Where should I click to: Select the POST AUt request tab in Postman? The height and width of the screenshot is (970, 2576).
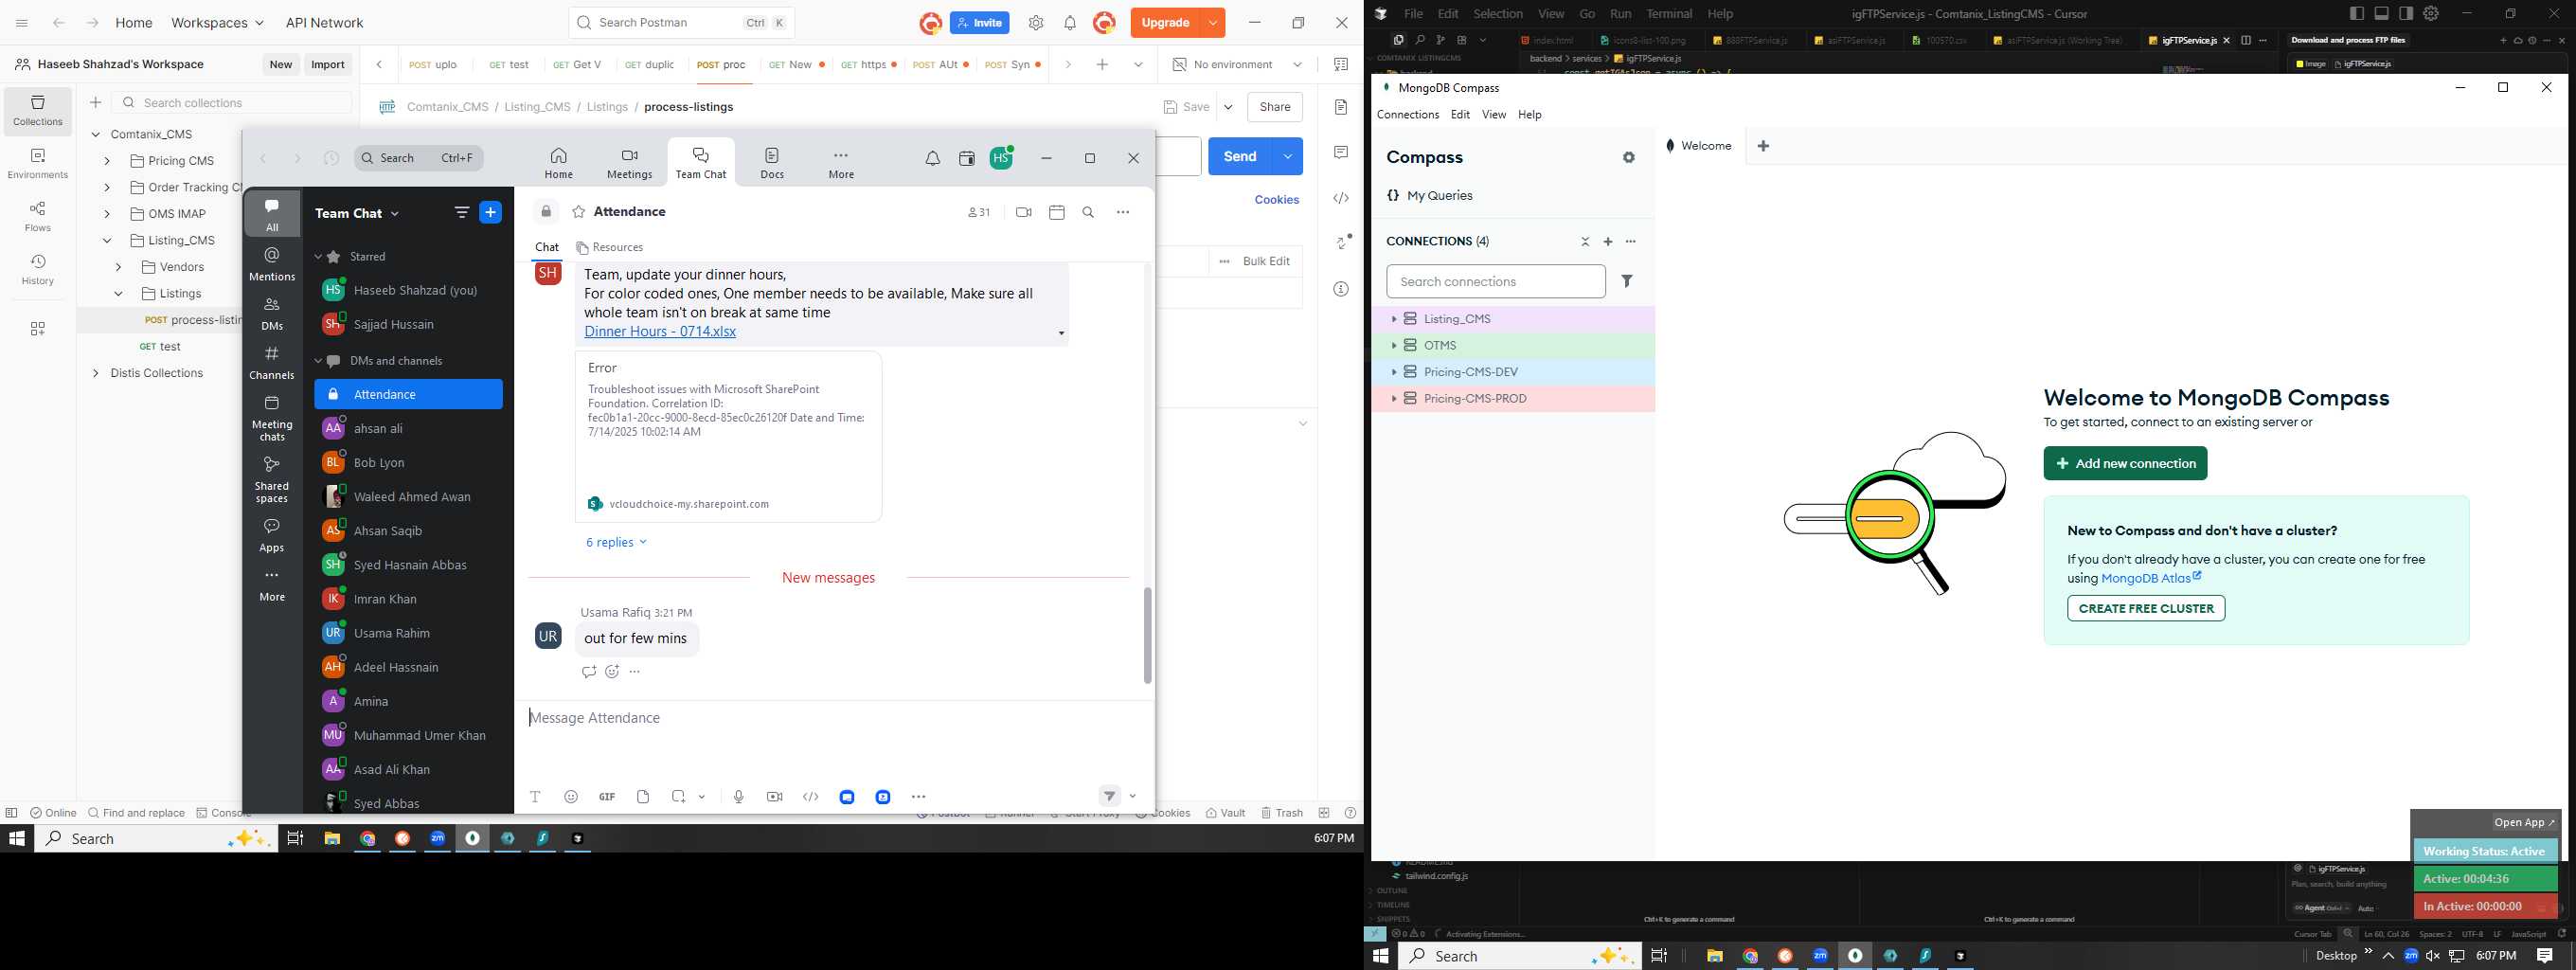pos(941,65)
